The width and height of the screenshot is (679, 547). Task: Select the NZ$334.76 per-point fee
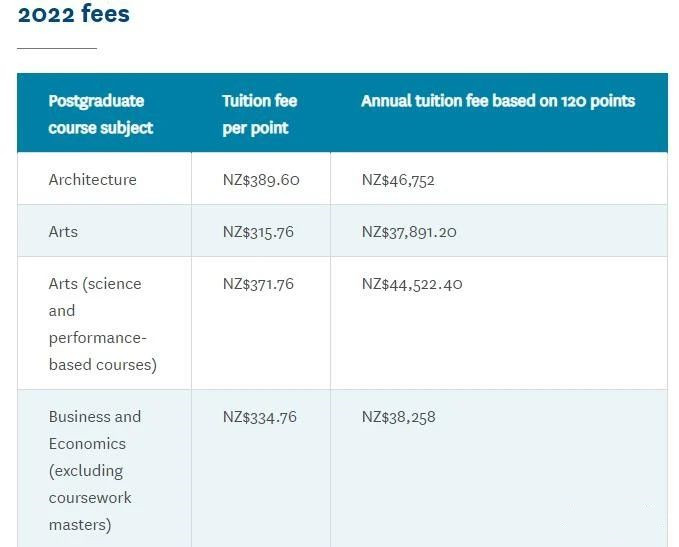(260, 417)
